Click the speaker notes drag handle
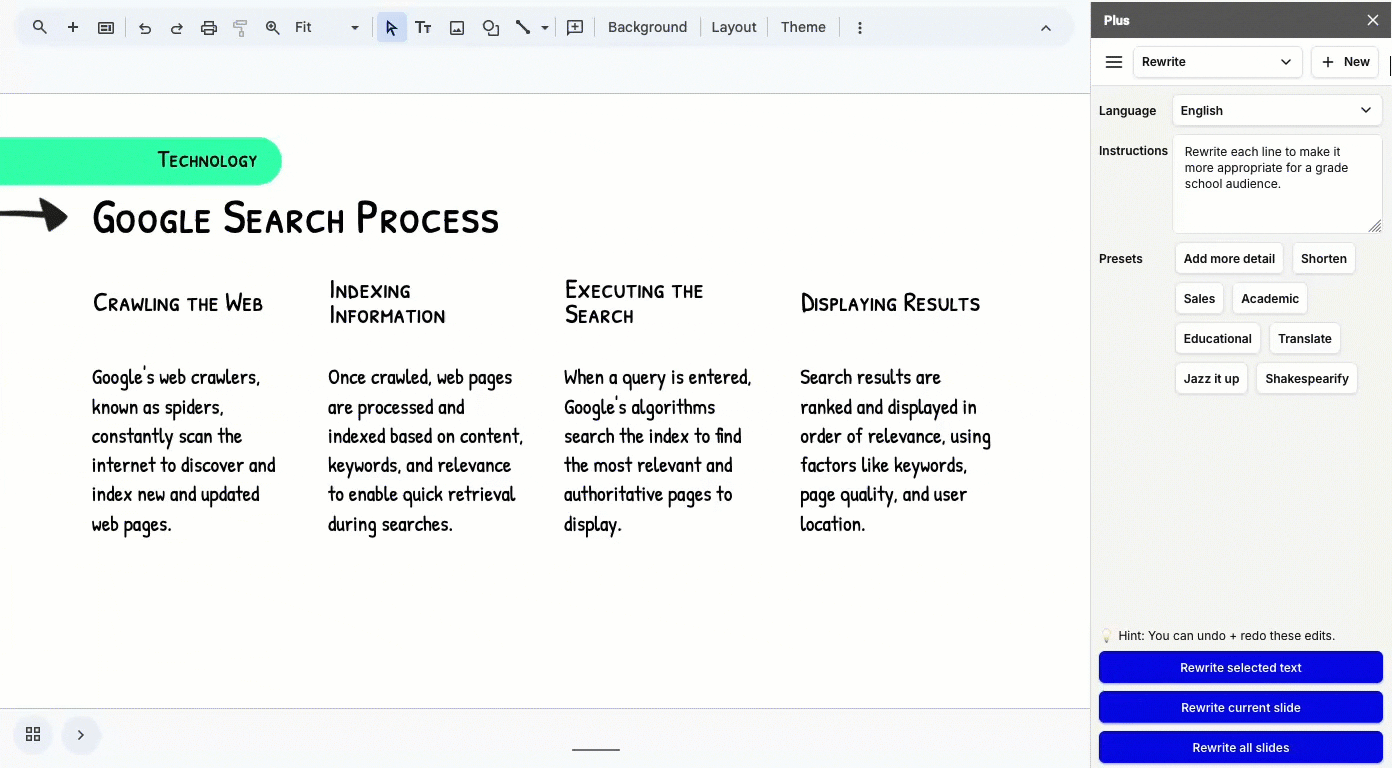This screenshot has height=768, width=1392. [596, 749]
